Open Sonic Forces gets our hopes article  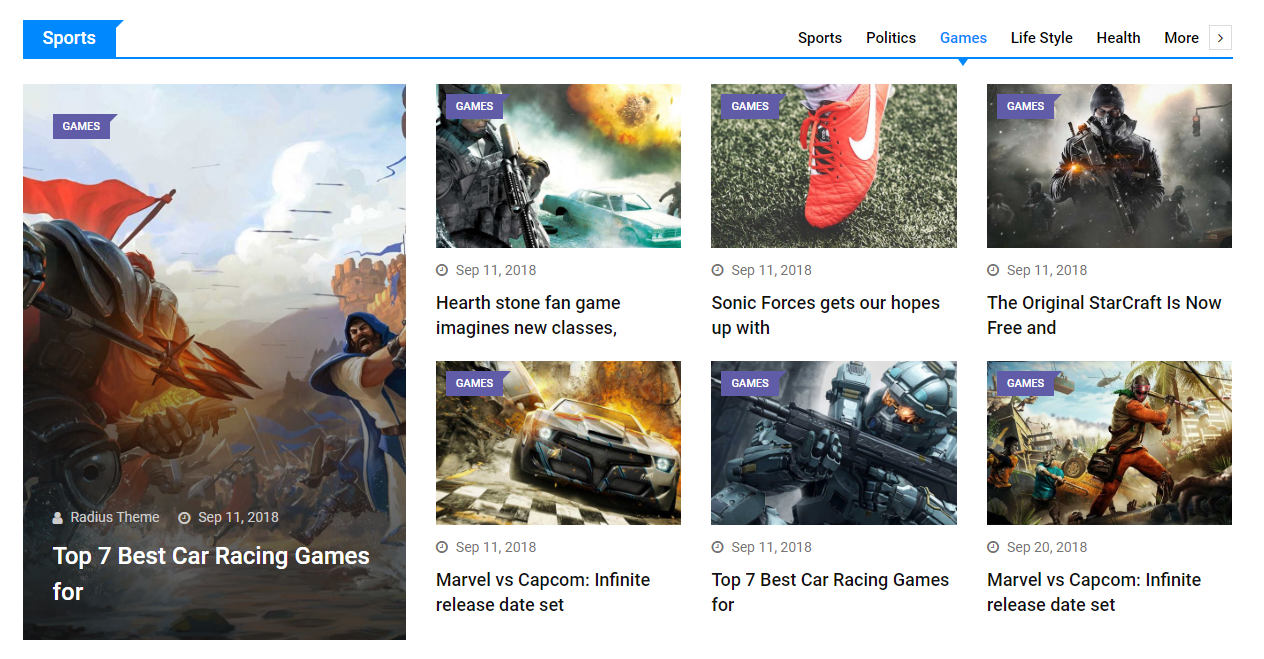(x=826, y=315)
